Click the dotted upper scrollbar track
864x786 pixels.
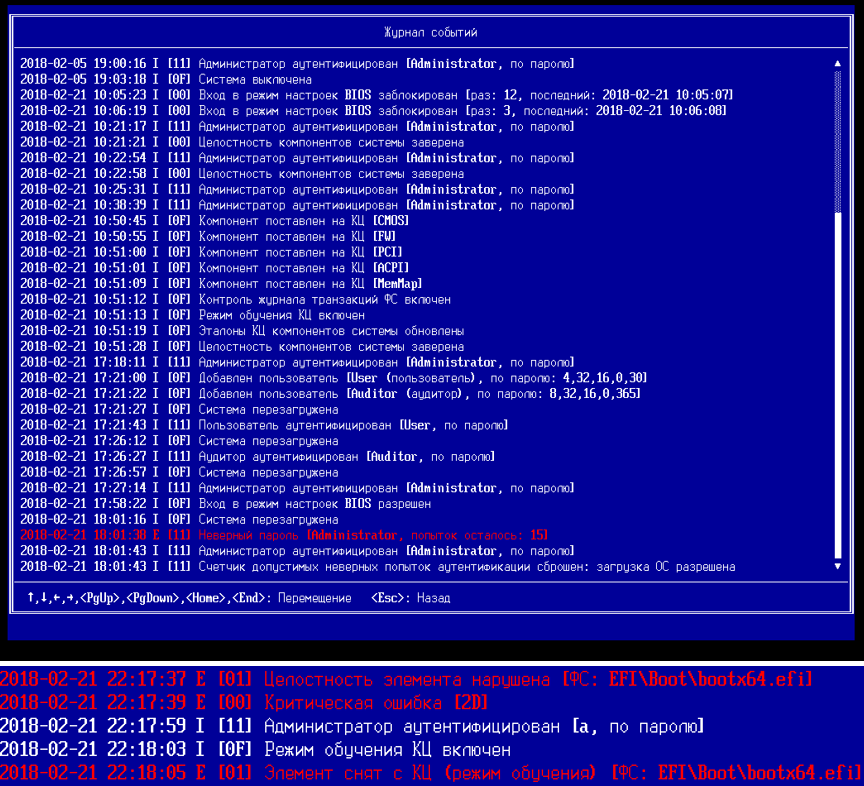pyautogui.click(x=838, y=141)
